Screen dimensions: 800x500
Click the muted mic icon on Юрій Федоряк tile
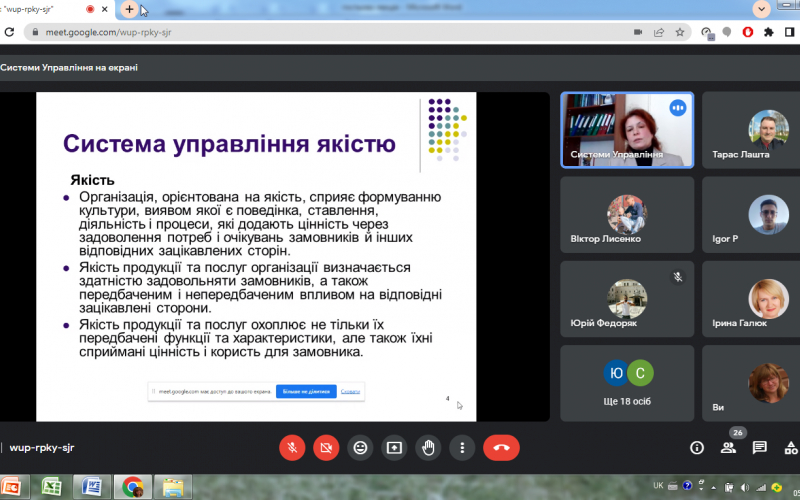point(678,277)
